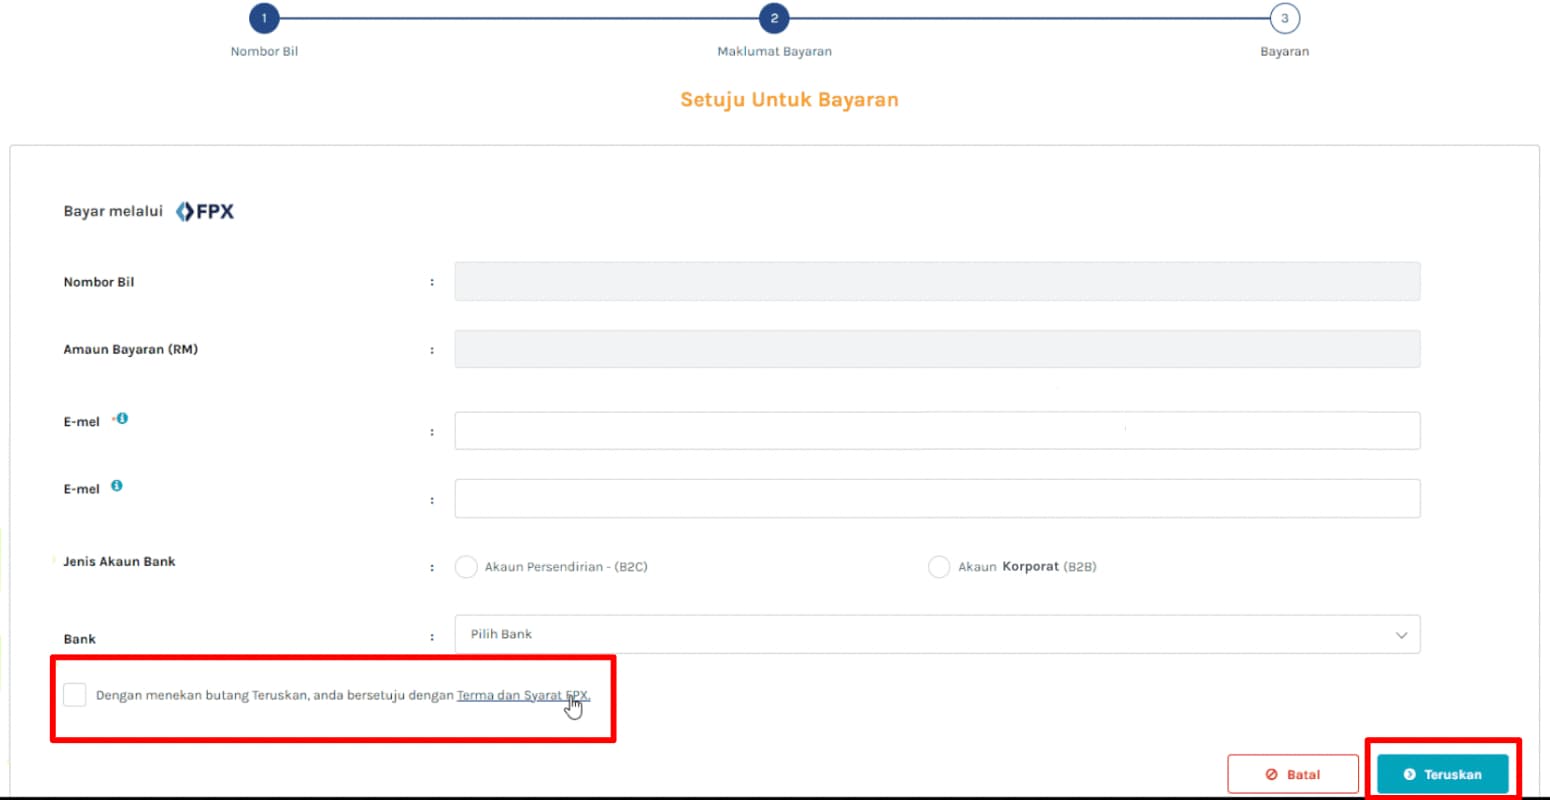Click the Amaun Bayaran (RM) field
Image resolution: width=1550 pixels, height=800 pixels.
(937, 349)
